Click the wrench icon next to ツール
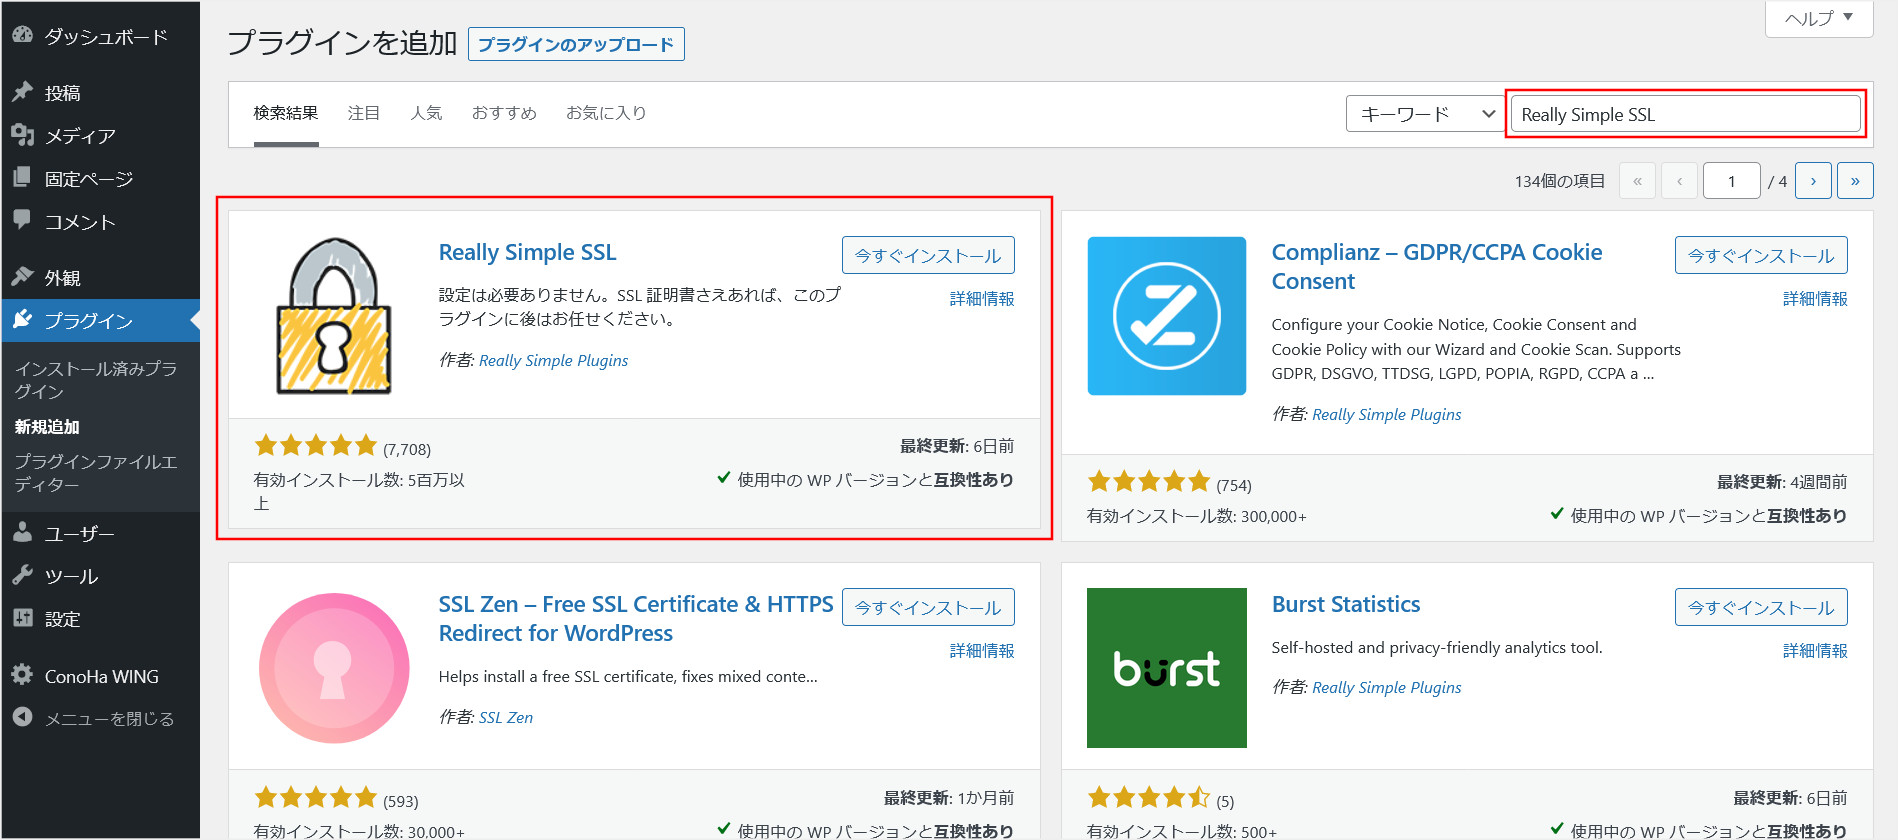 [x=22, y=576]
